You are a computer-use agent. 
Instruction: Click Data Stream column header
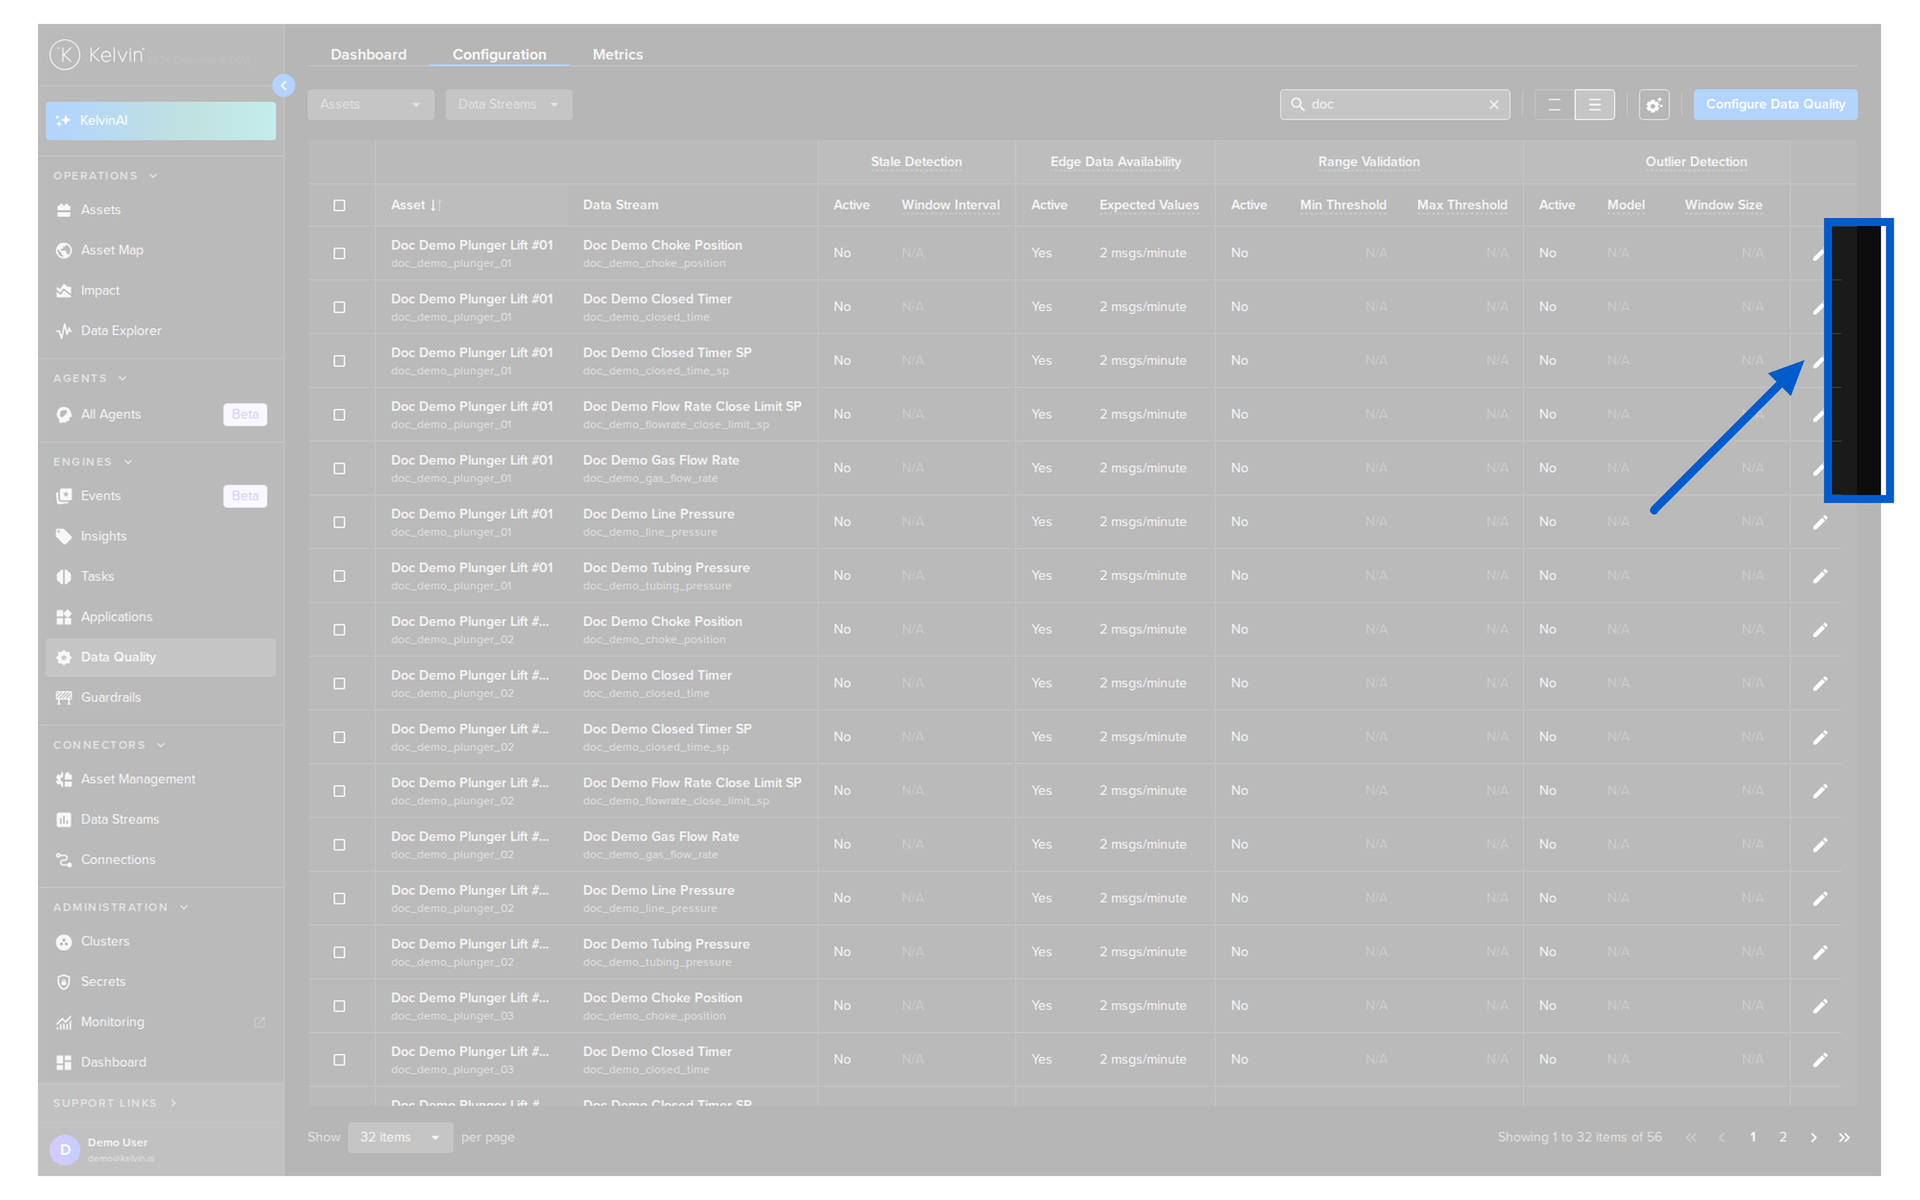click(x=620, y=205)
